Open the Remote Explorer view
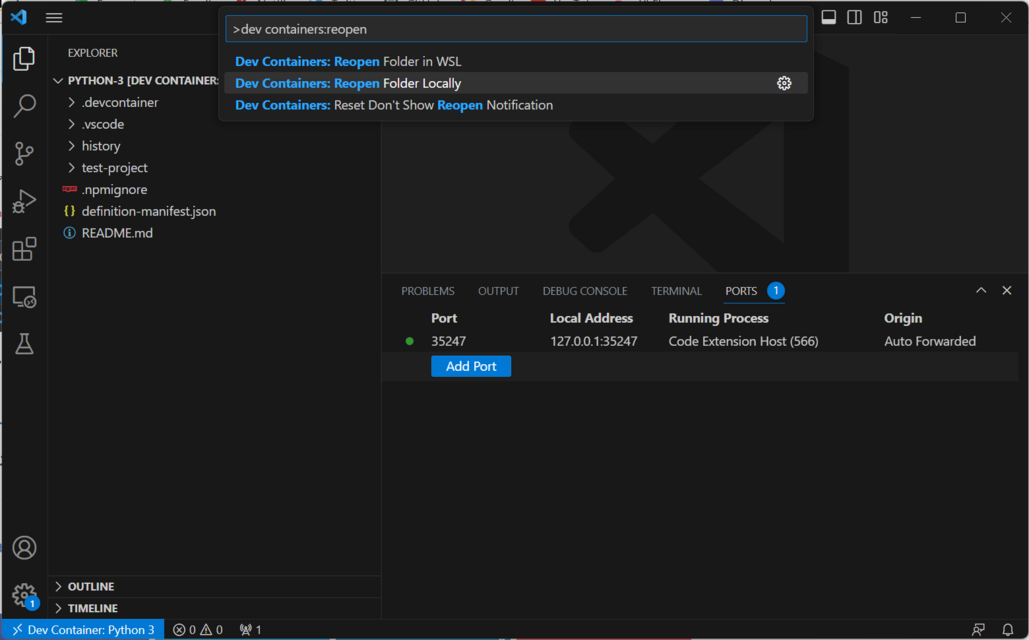 coord(24,297)
